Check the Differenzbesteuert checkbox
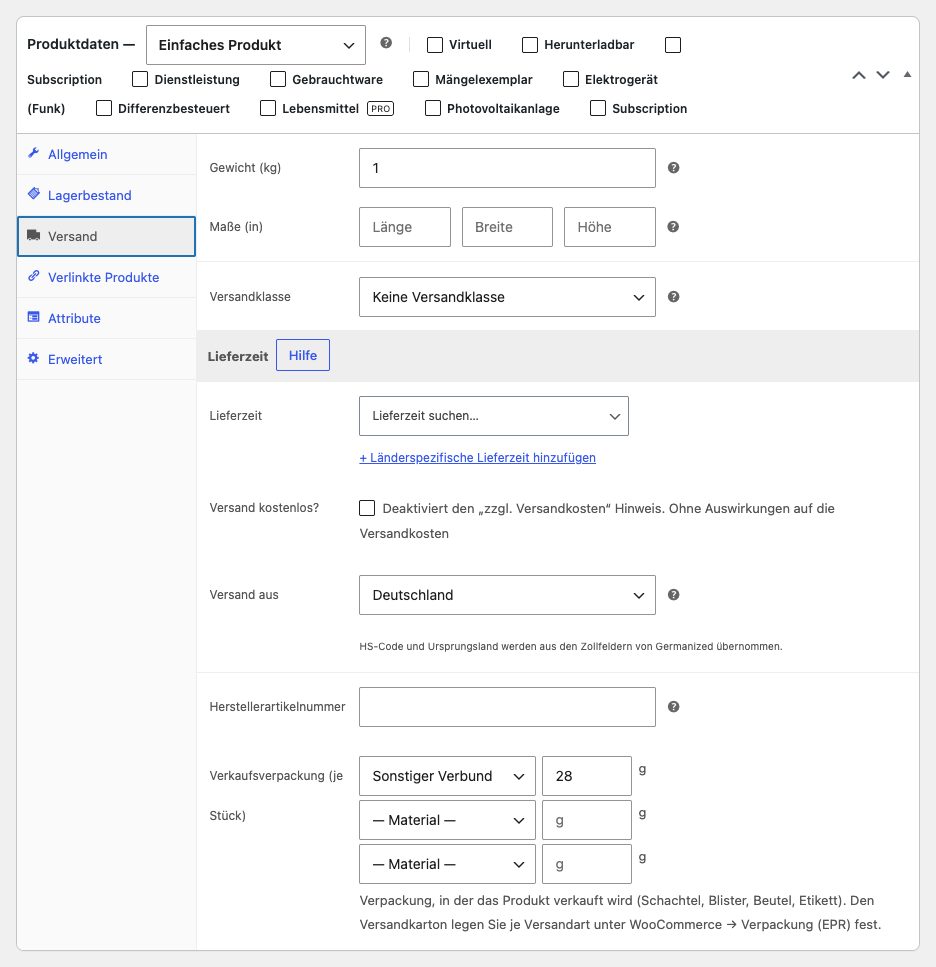 104,109
